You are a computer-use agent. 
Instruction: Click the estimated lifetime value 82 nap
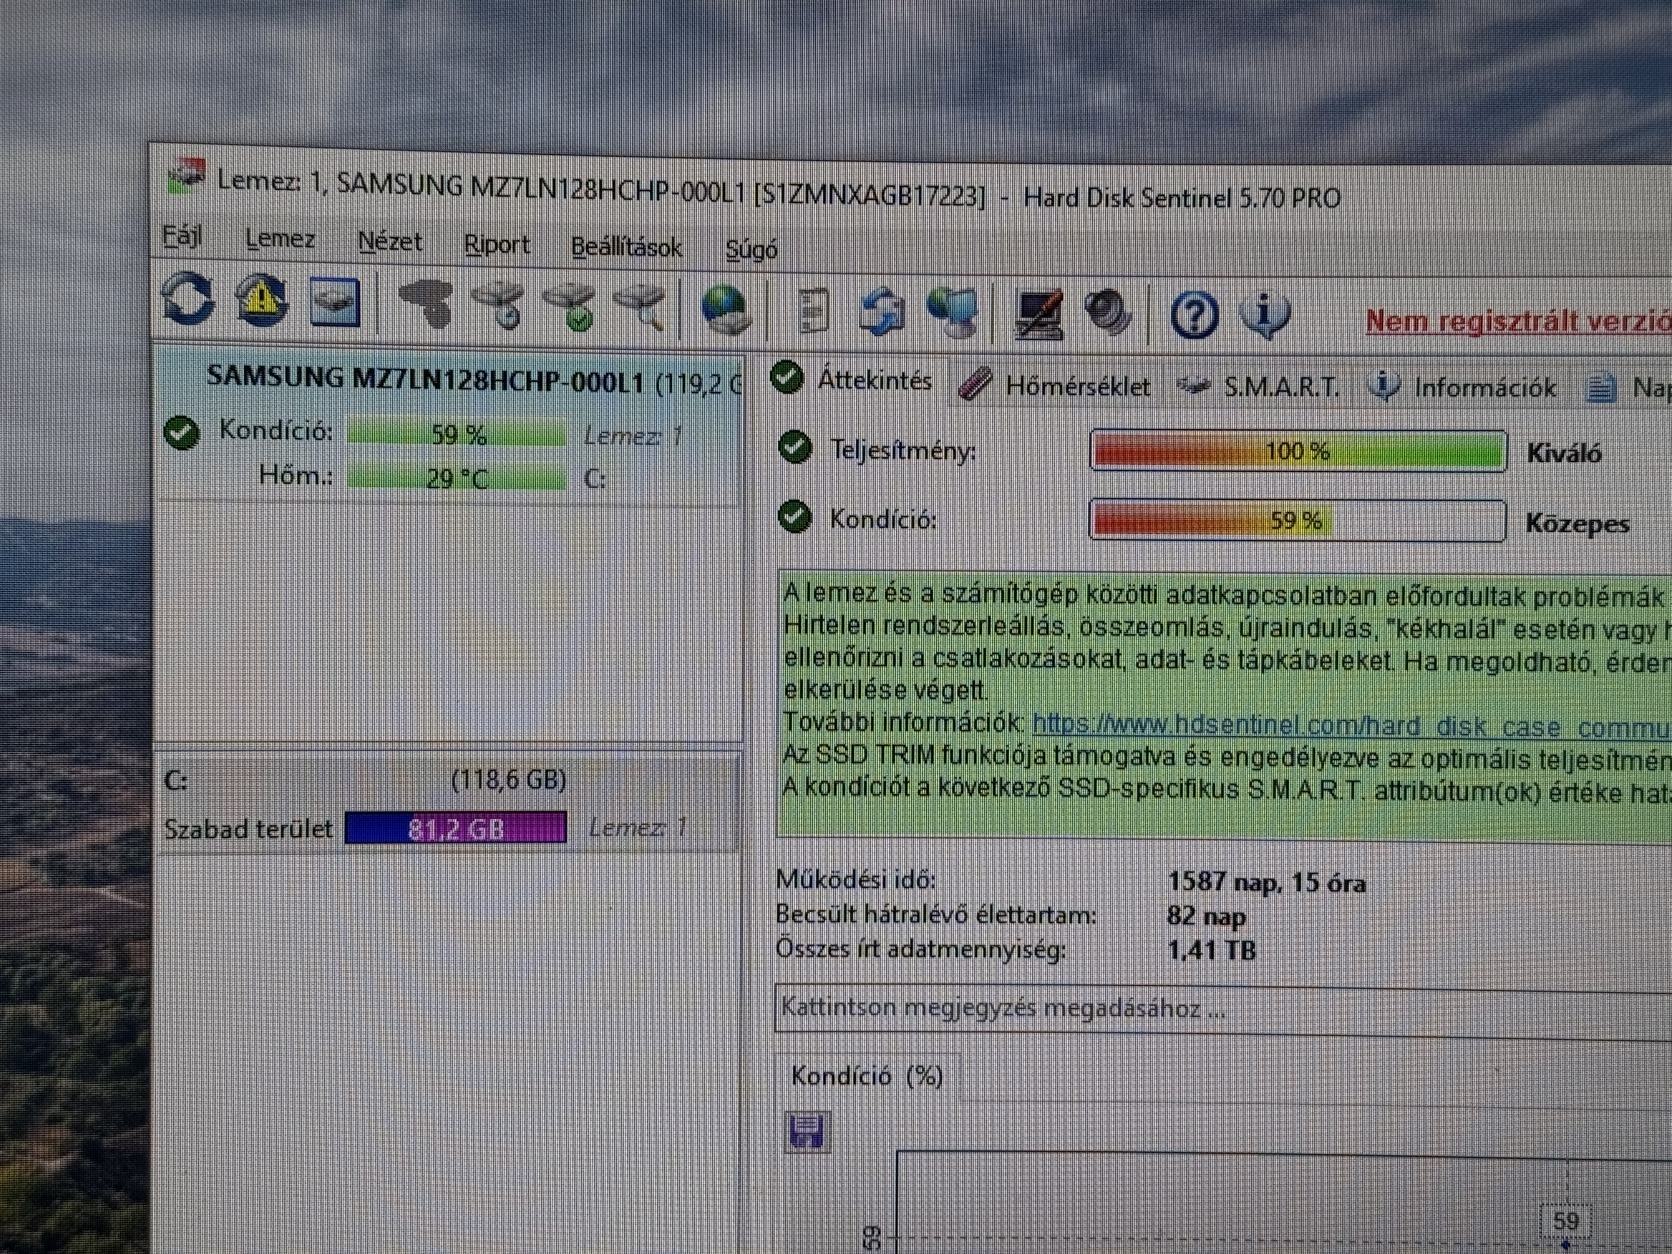[1206, 916]
